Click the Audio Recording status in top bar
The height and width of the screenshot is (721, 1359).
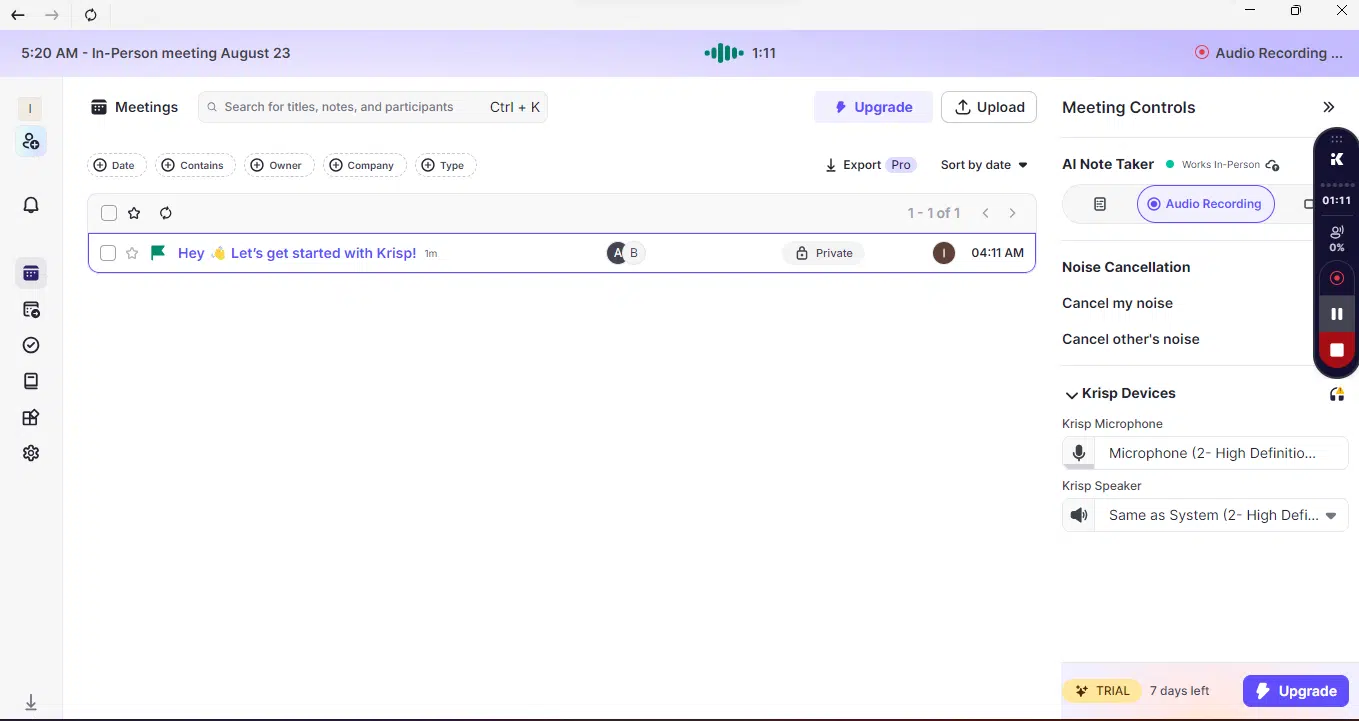(1269, 53)
